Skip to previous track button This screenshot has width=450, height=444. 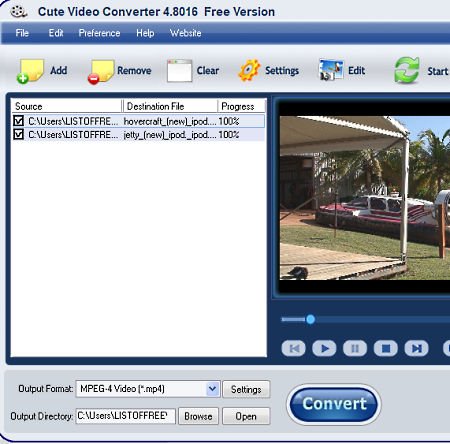coord(293,349)
